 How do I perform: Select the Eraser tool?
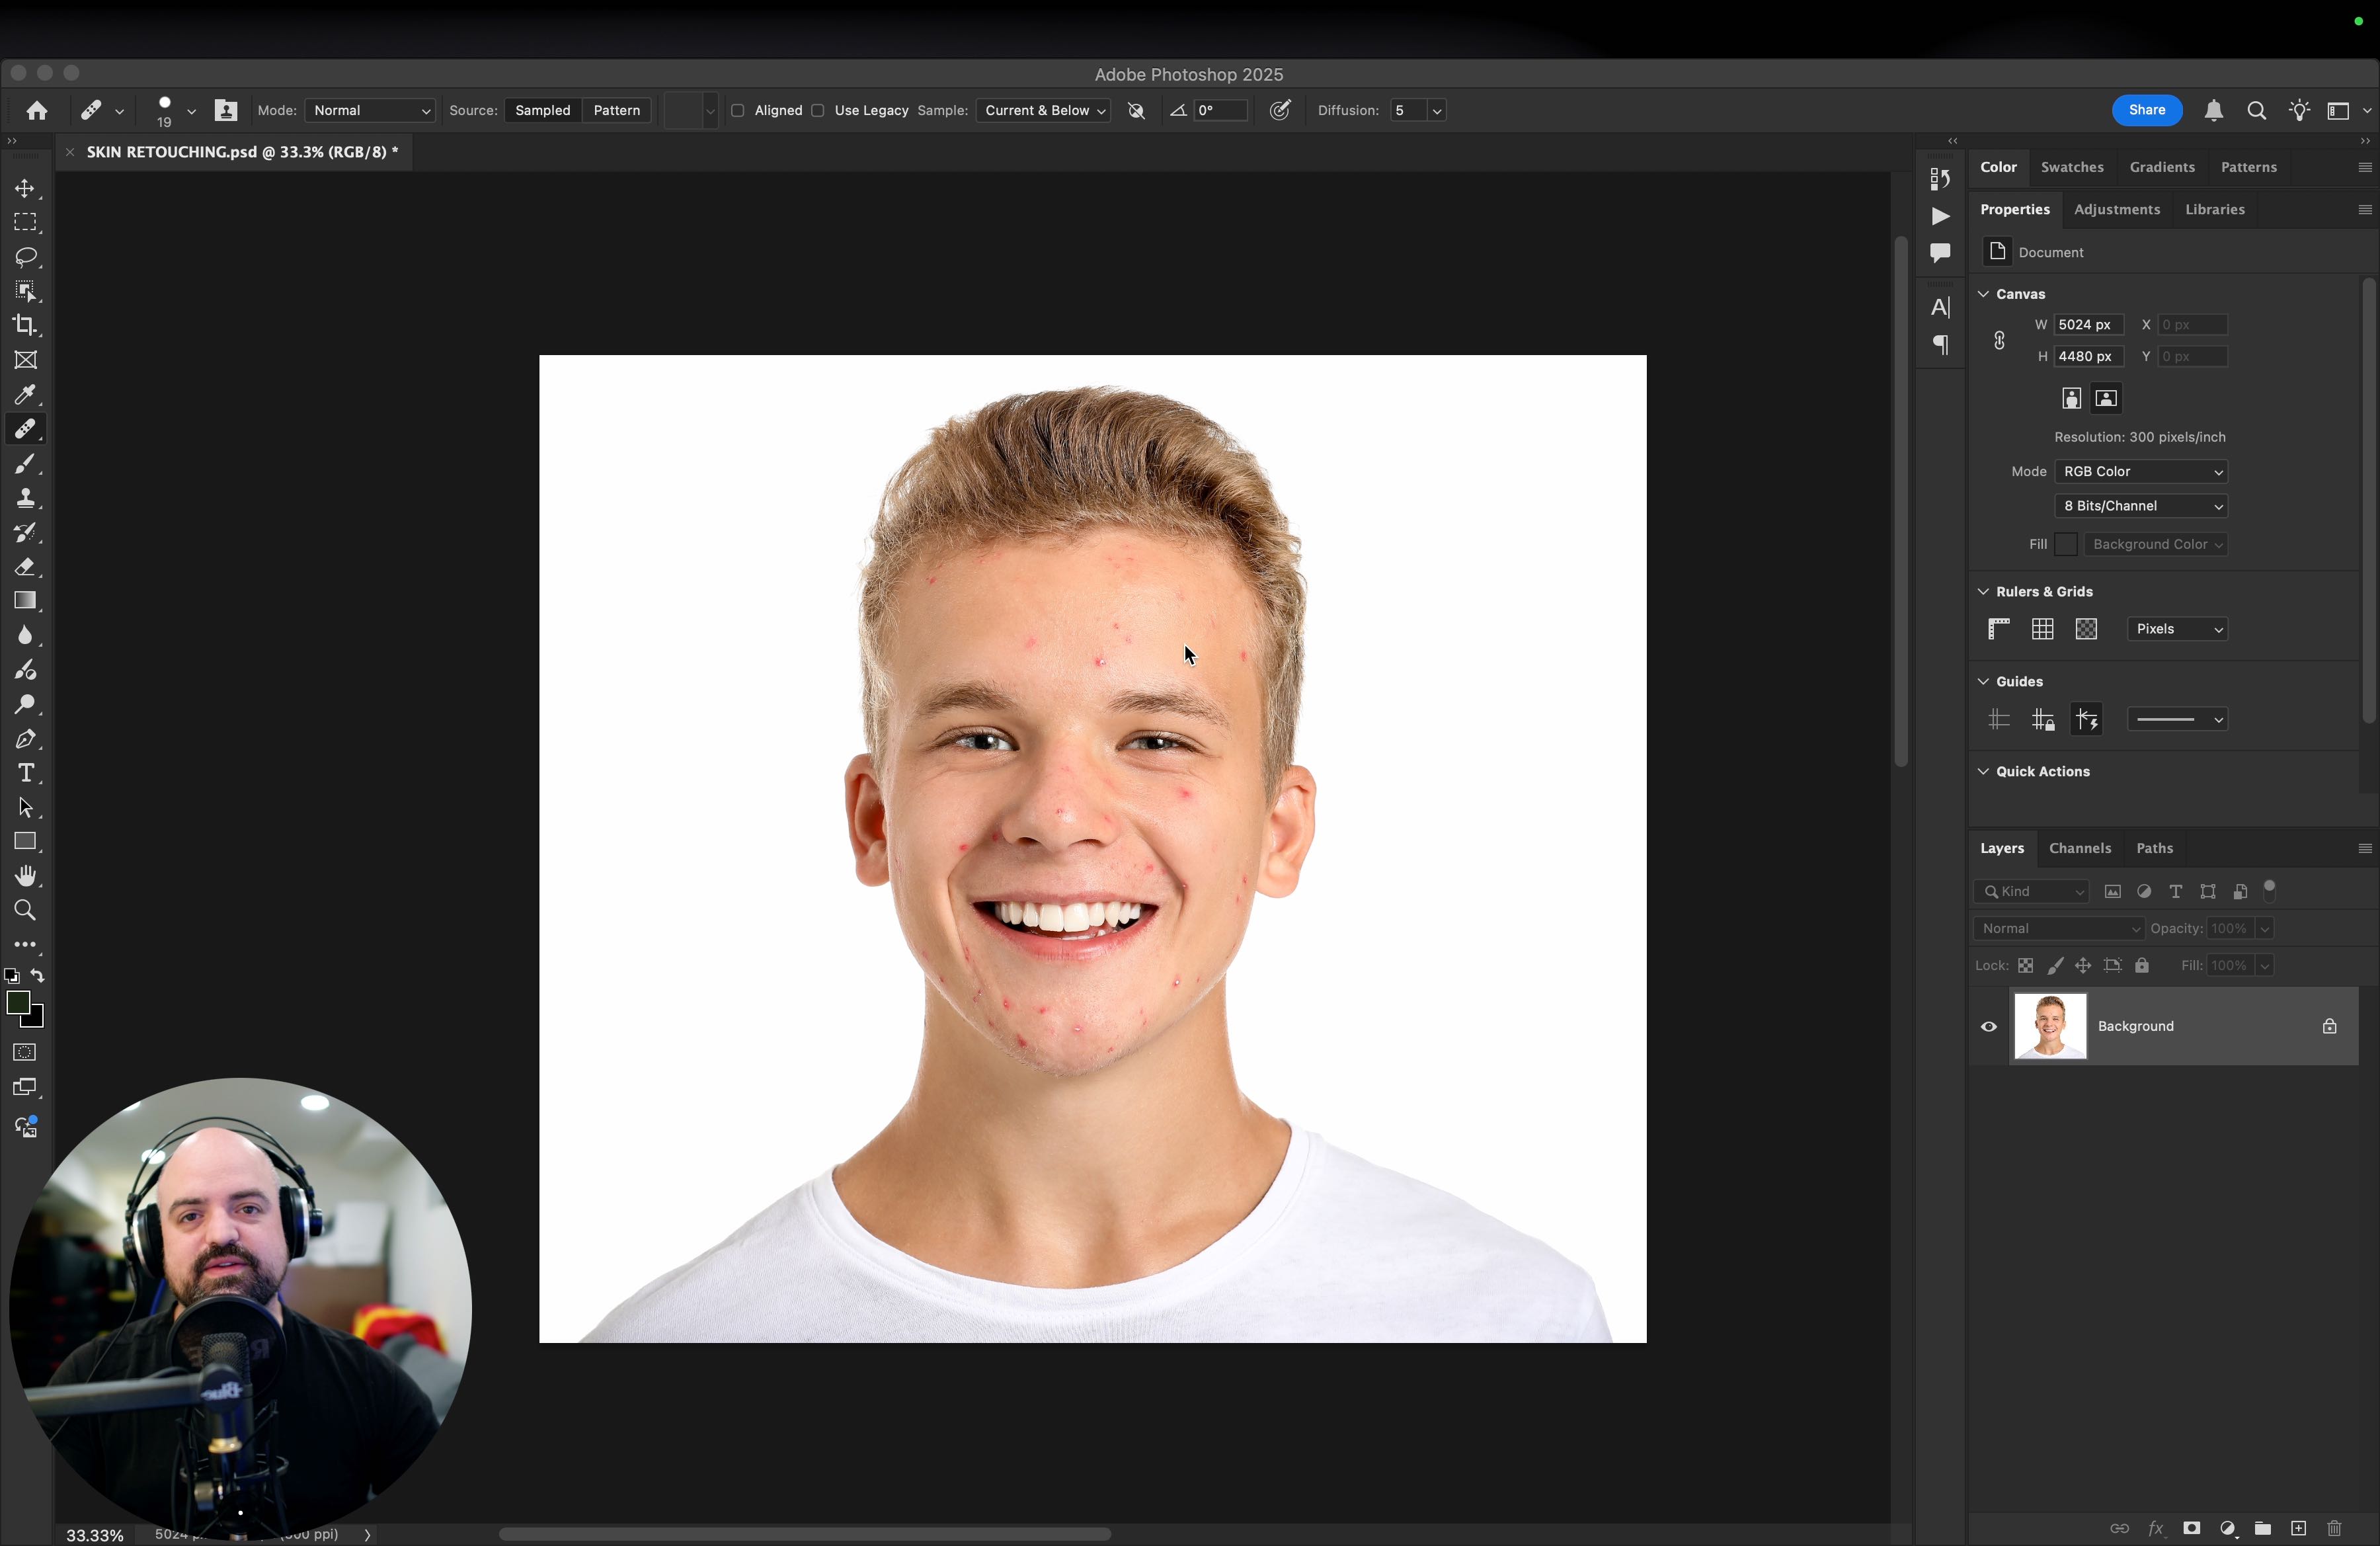25,567
